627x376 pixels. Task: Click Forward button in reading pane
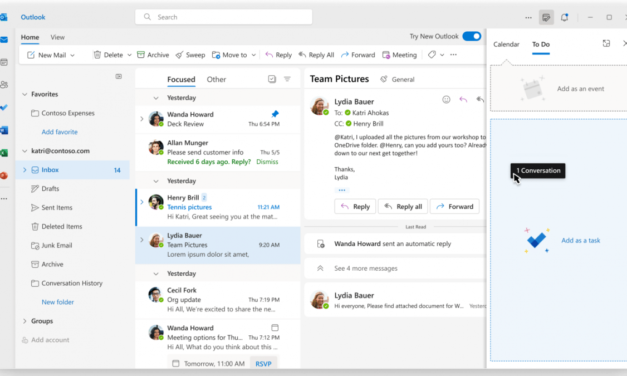click(x=455, y=206)
